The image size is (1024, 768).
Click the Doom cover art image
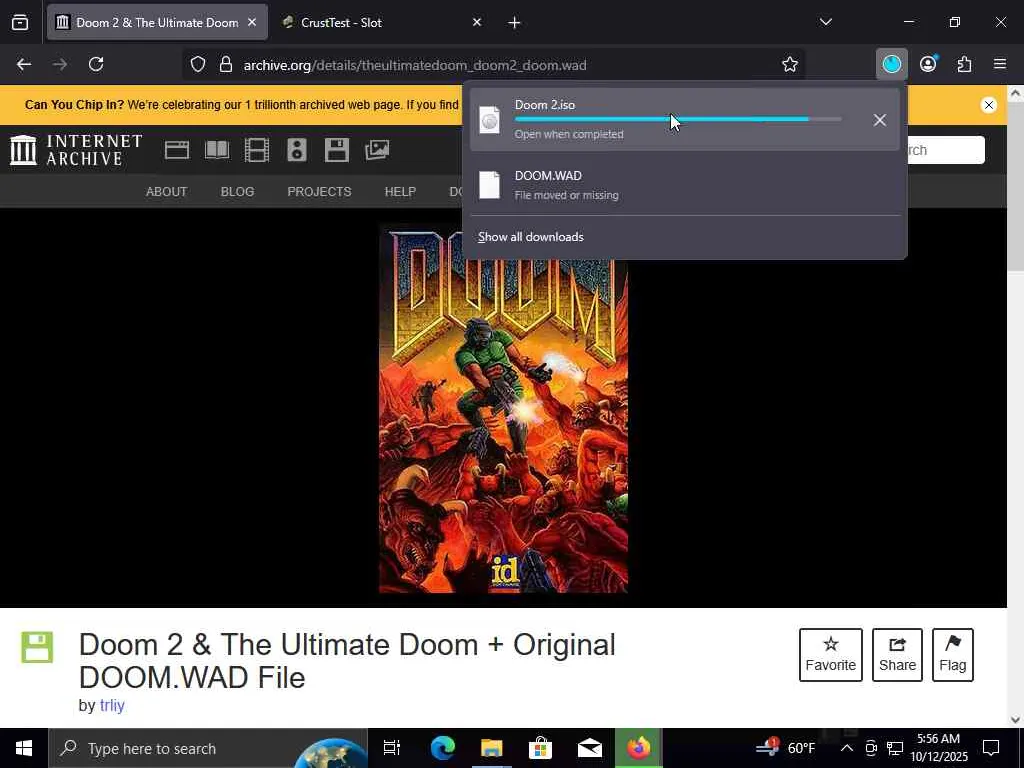(x=504, y=409)
